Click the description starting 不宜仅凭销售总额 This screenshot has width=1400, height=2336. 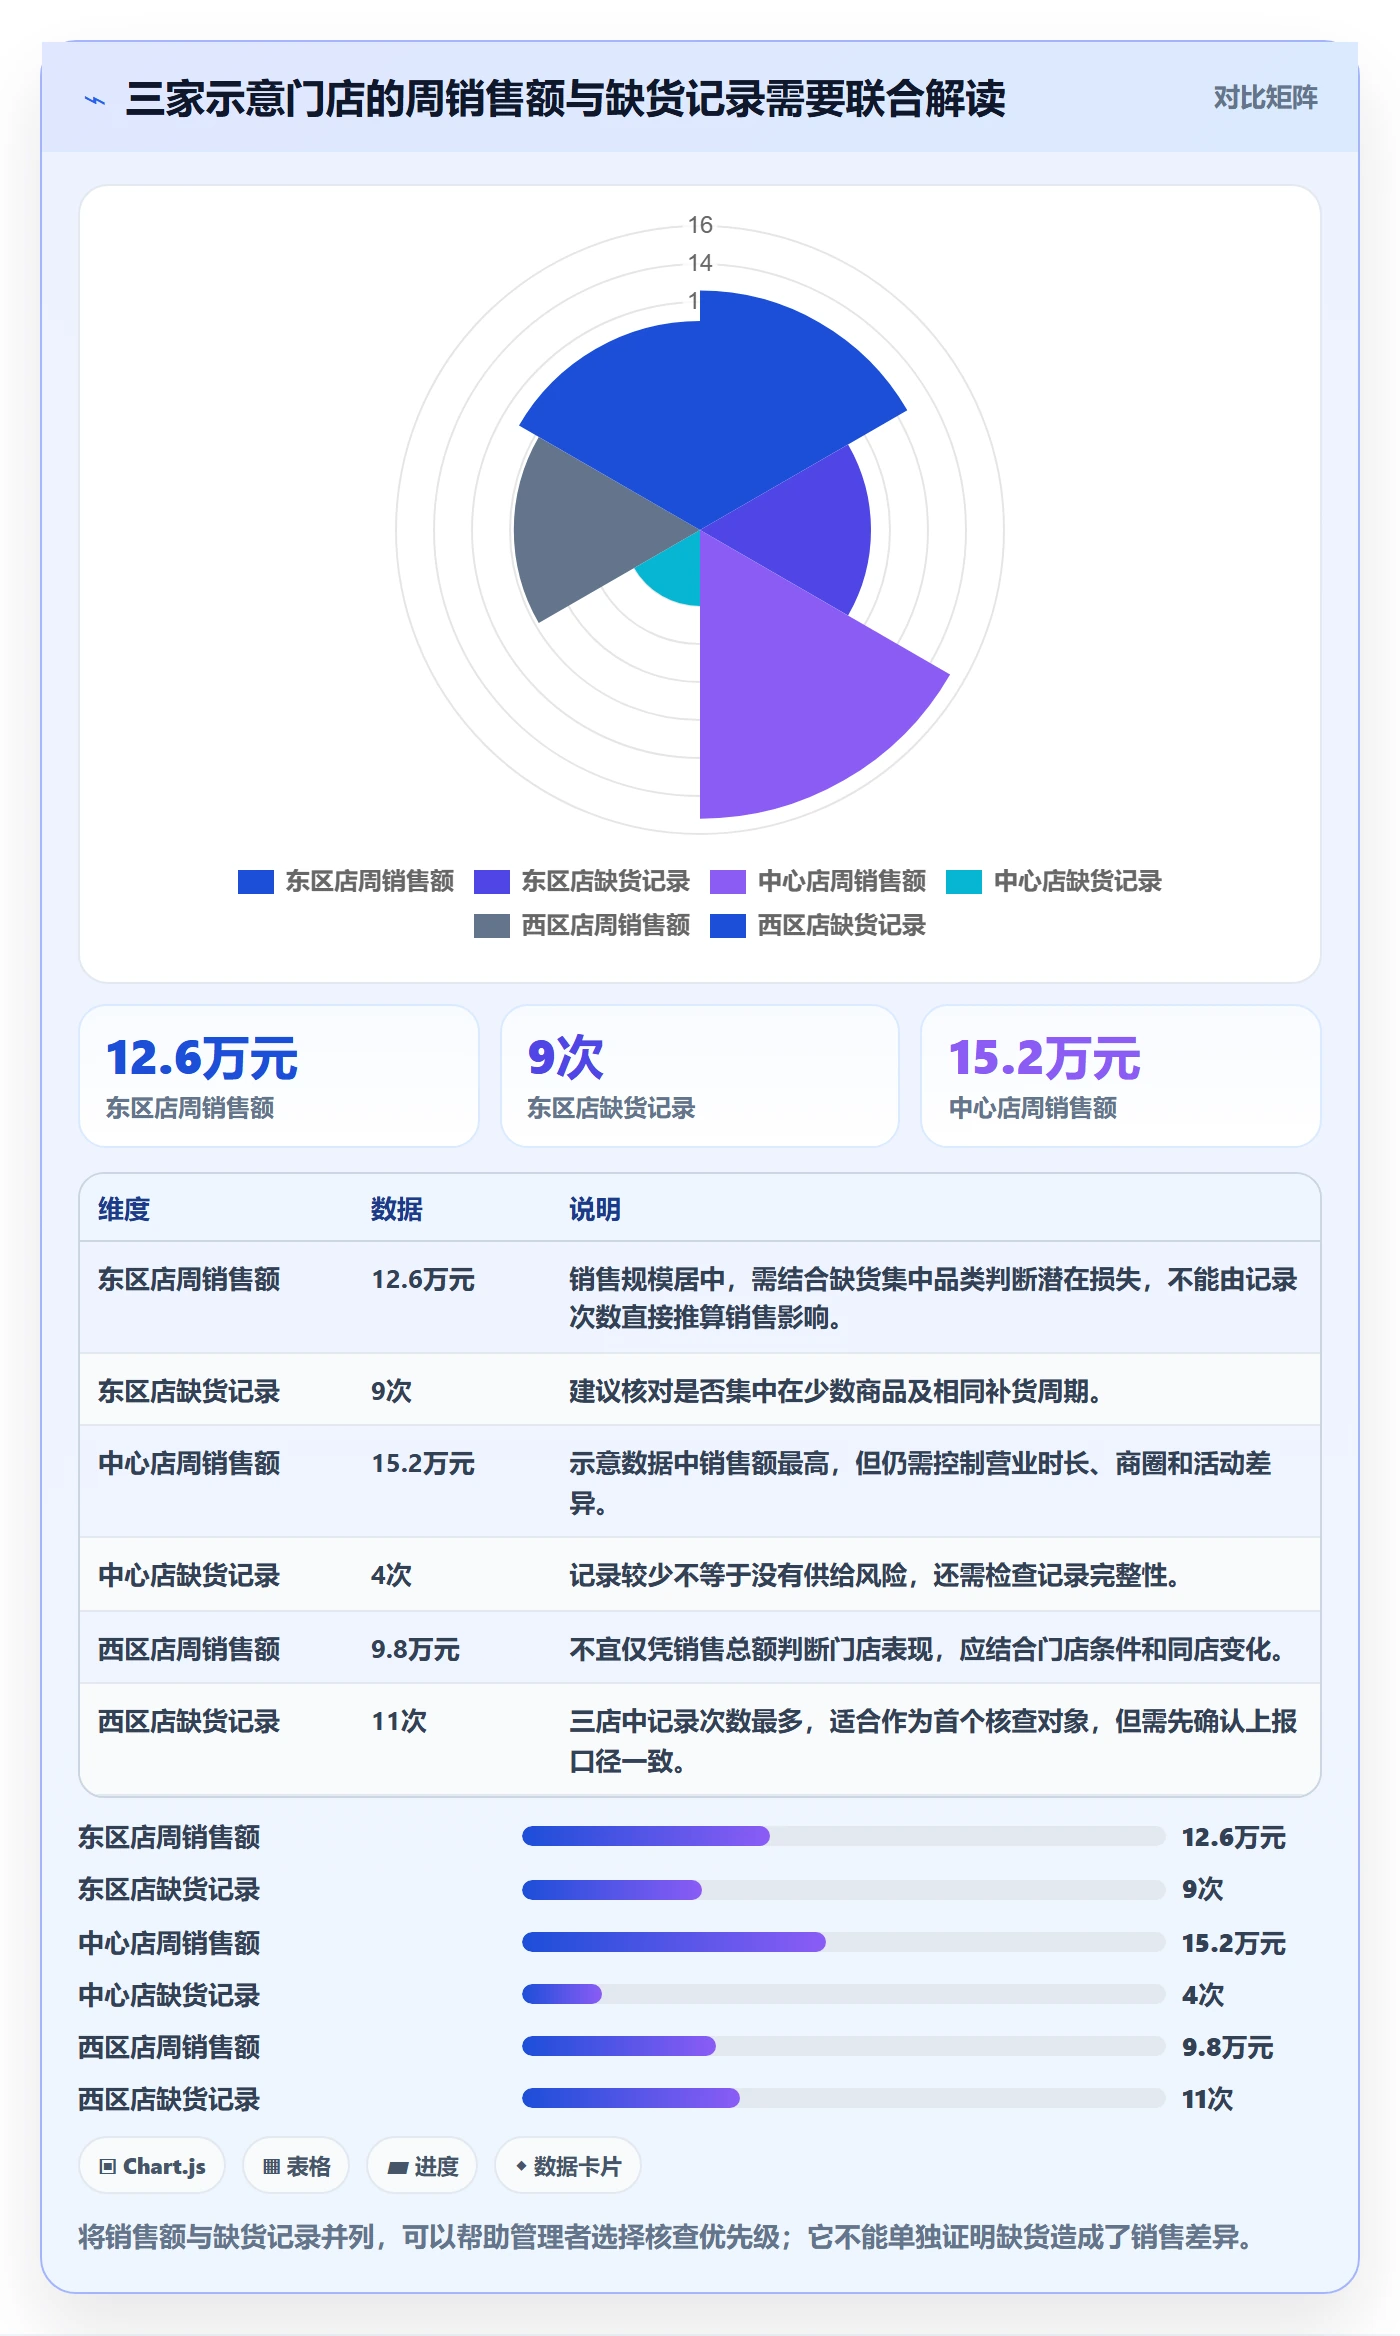(x=927, y=1649)
